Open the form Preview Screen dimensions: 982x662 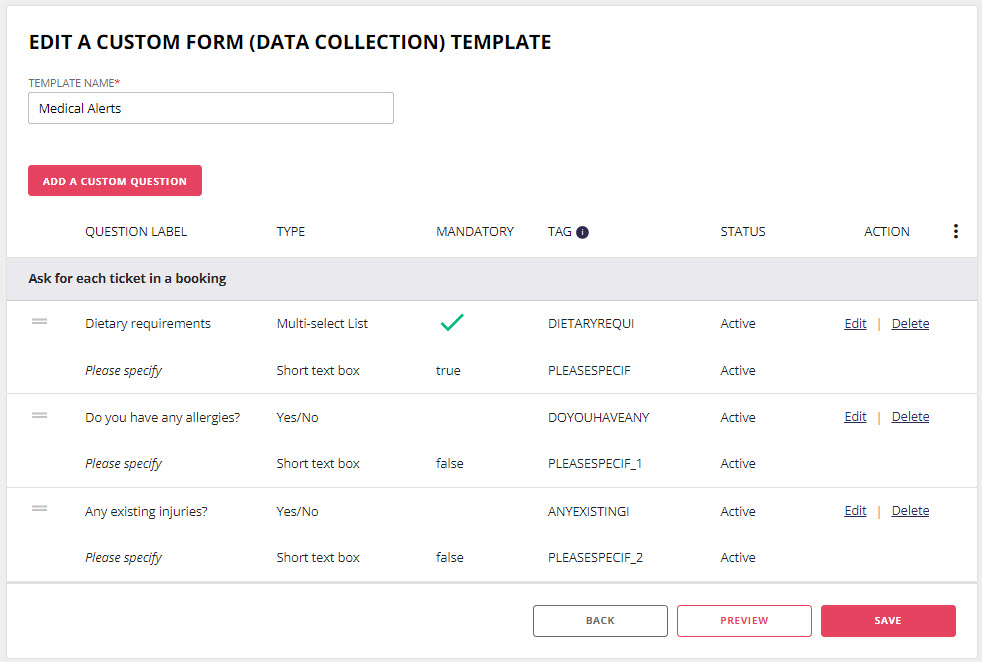(x=744, y=621)
